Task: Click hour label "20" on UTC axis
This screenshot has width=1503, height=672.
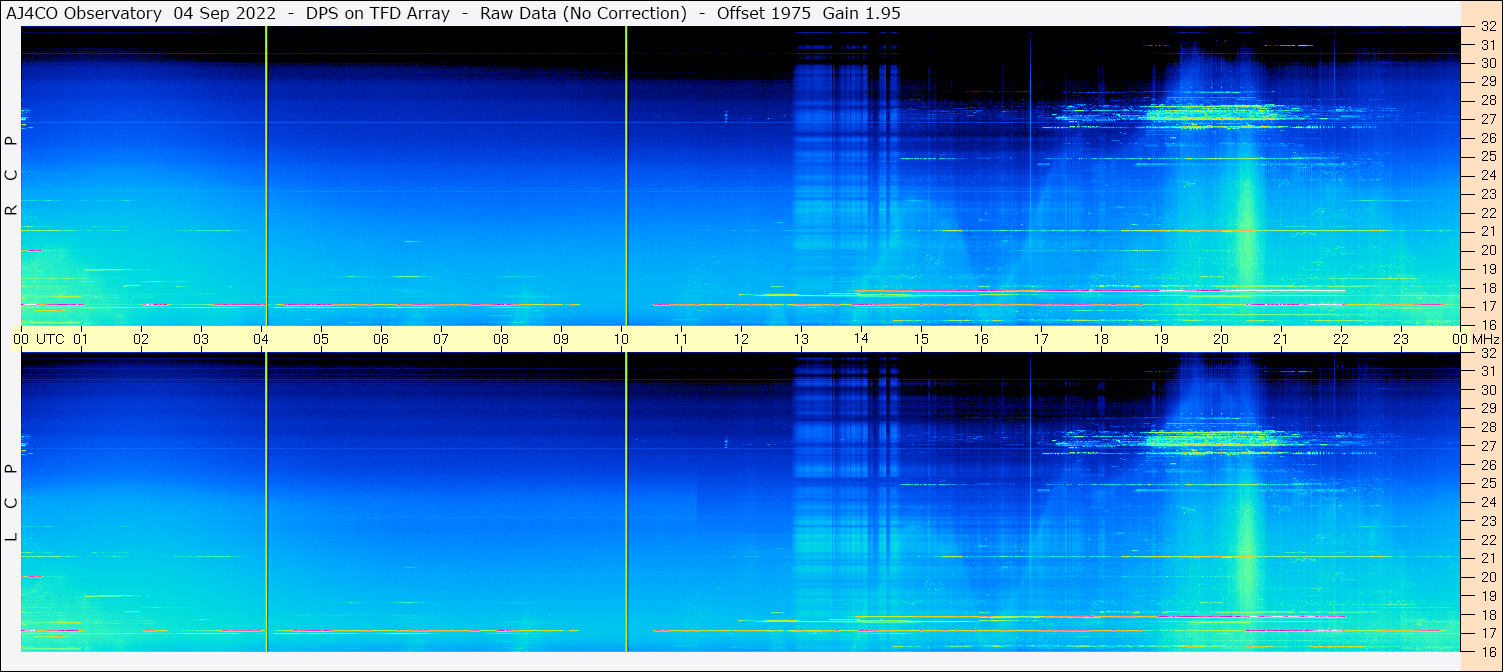Action: point(1221,339)
